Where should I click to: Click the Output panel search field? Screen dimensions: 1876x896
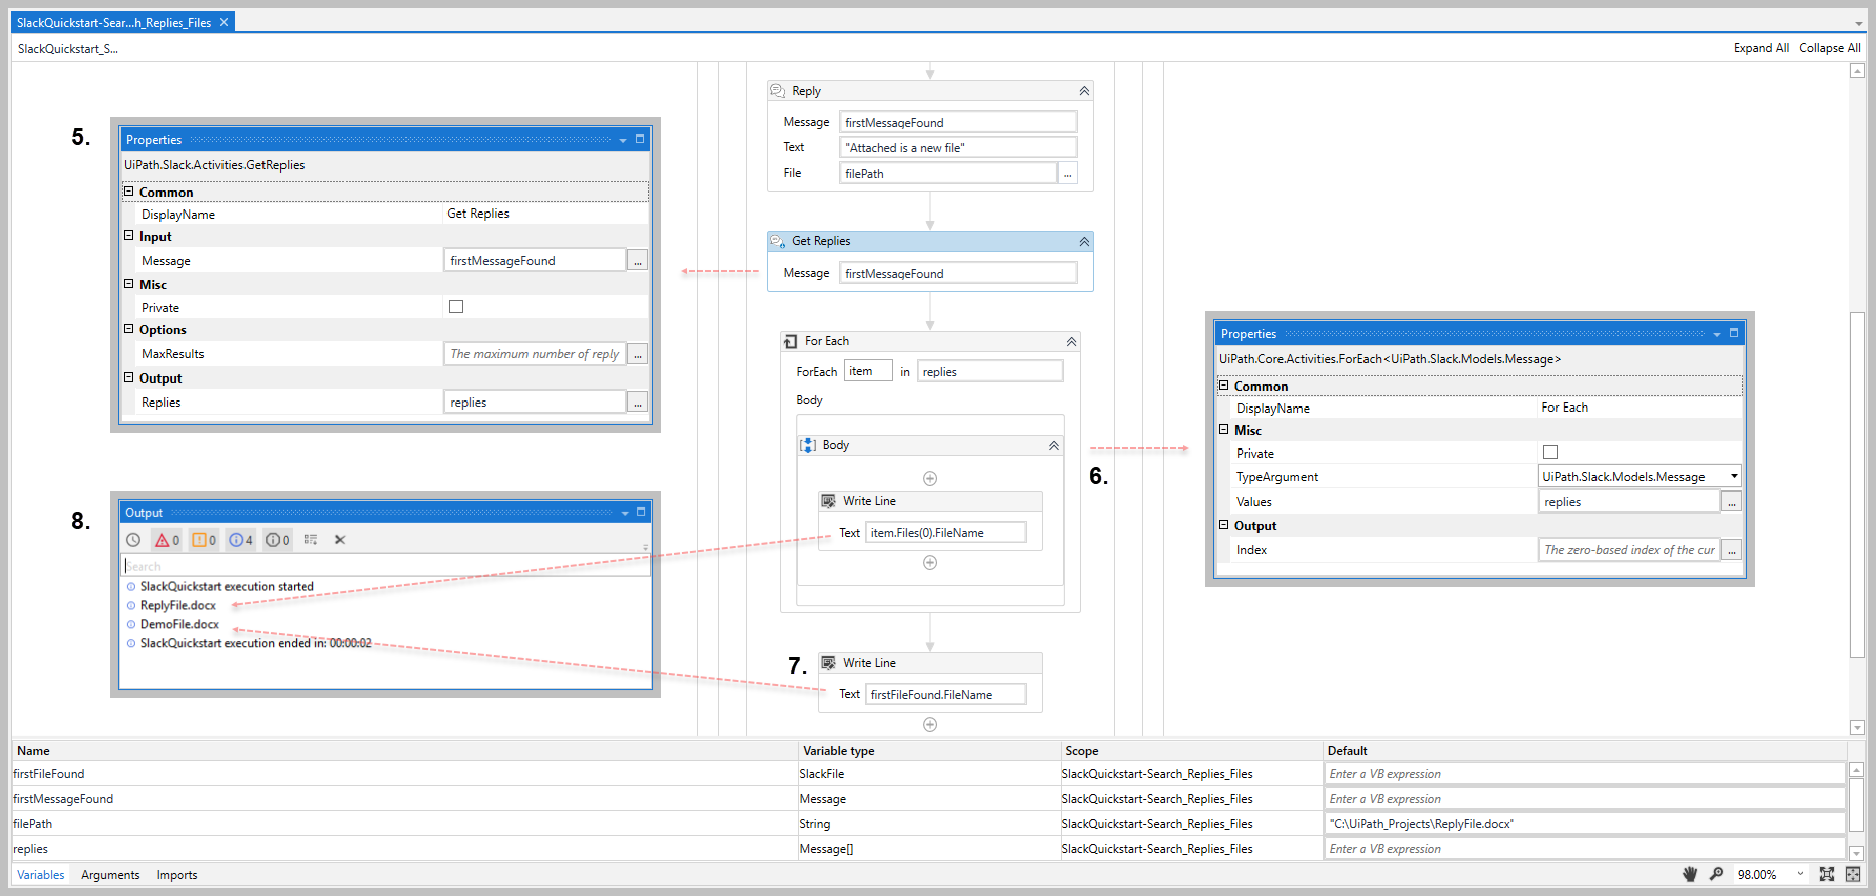(x=386, y=566)
